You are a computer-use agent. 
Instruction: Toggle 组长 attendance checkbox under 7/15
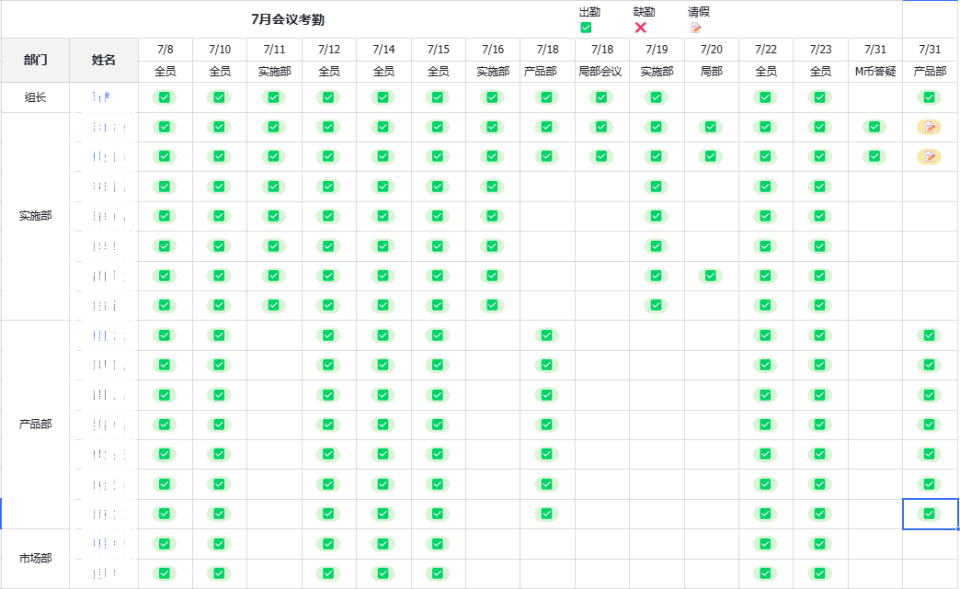(x=437, y=97)
